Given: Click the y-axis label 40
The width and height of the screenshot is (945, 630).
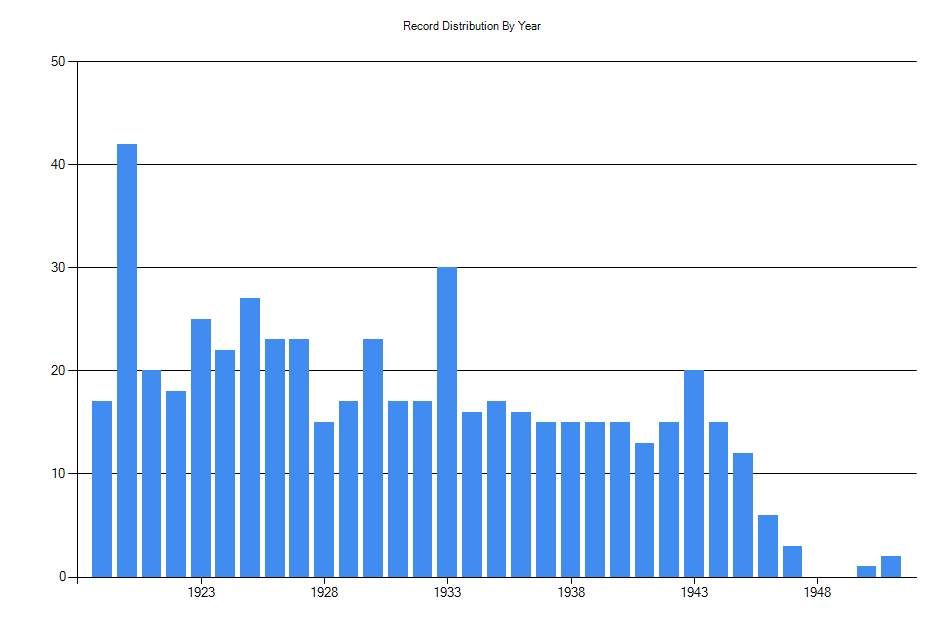Looking at the screenshot, I should pos(58,165).
